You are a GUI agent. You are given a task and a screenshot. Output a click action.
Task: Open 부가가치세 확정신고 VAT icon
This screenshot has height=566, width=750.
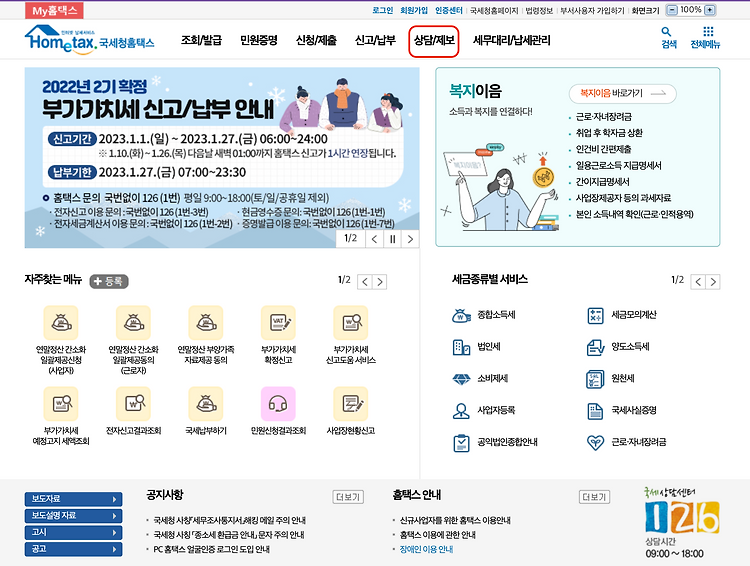tap(278, 322)
